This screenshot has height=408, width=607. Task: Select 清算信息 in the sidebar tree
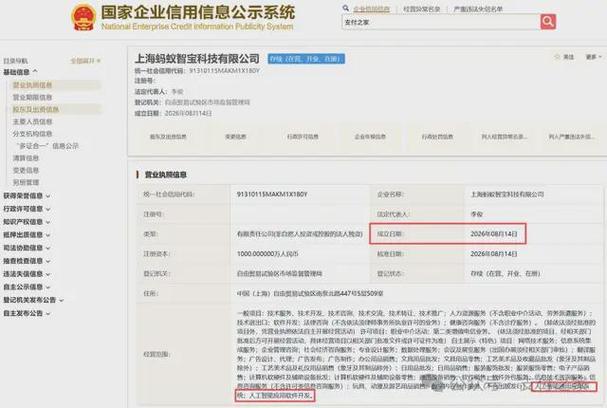(26, 158)
